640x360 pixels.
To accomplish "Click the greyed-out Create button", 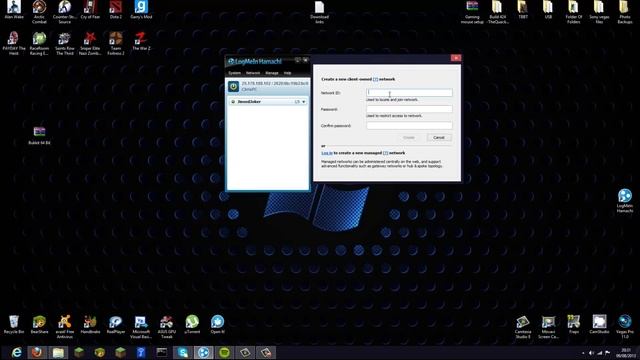I will 409,138.
